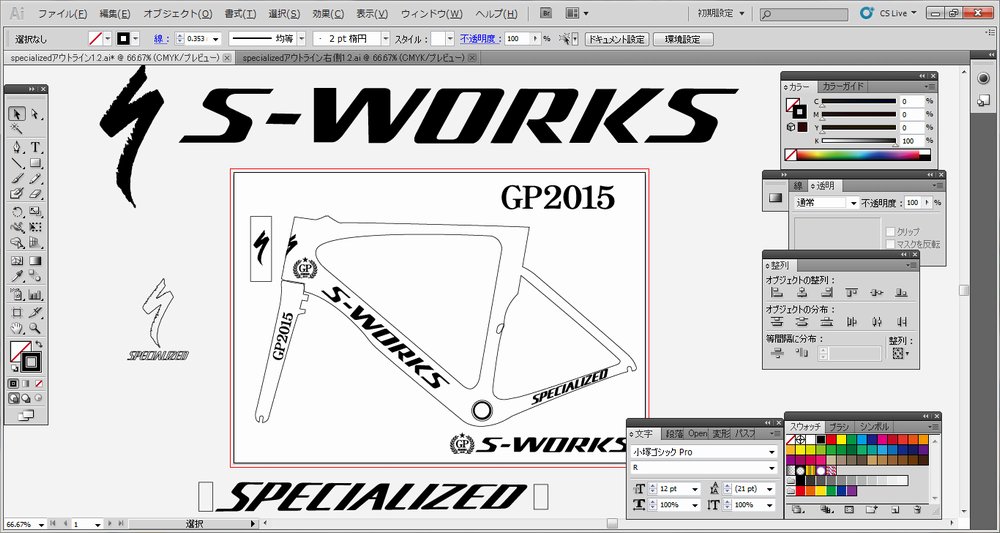Click the change screen mode button in toolbox
The height and width of the screenshot is (533, 1000).
pyautogui.click(x=26, y=415)
